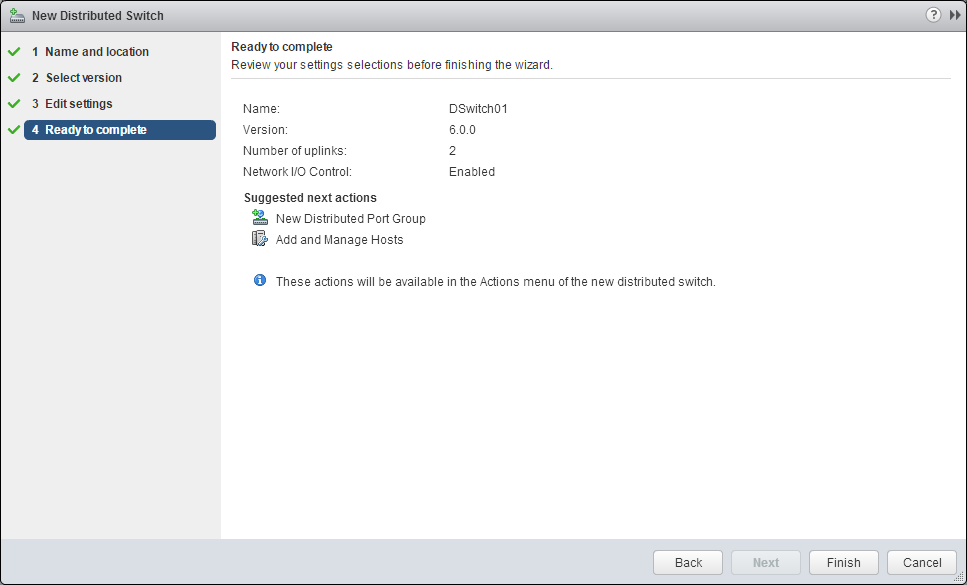
Task: Click green checkmark beside Name and location
Action: [x=14, y=52]
